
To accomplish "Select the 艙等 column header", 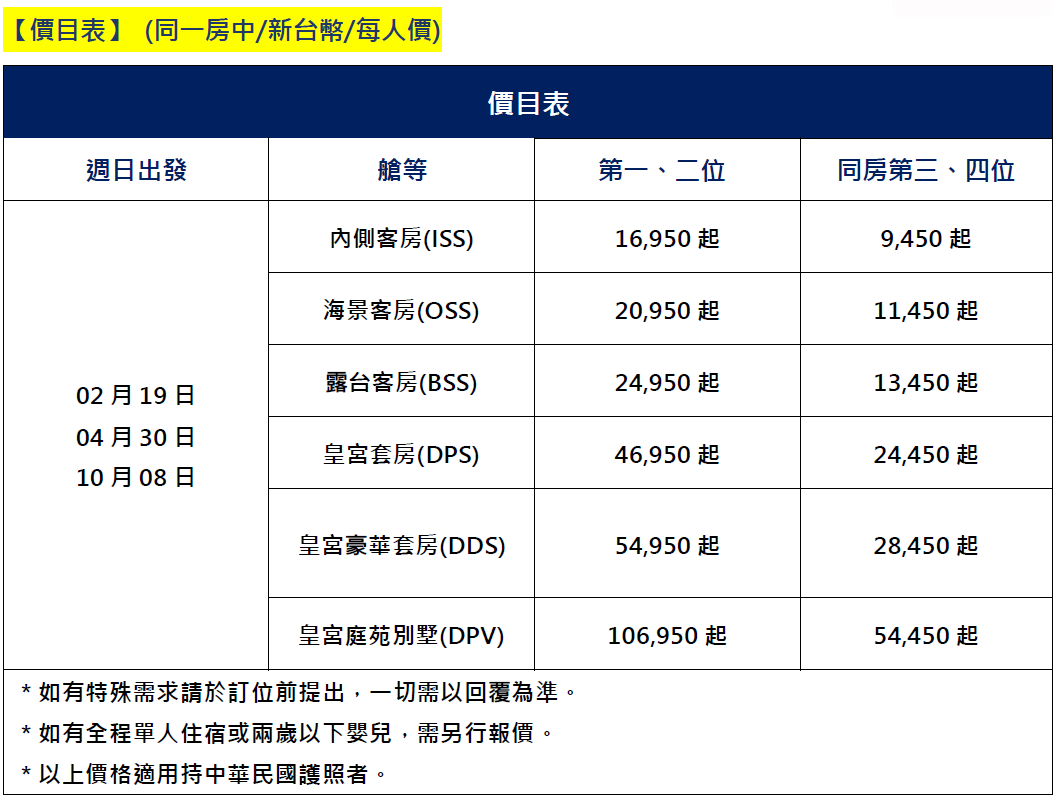I will (x=401, y=170).
